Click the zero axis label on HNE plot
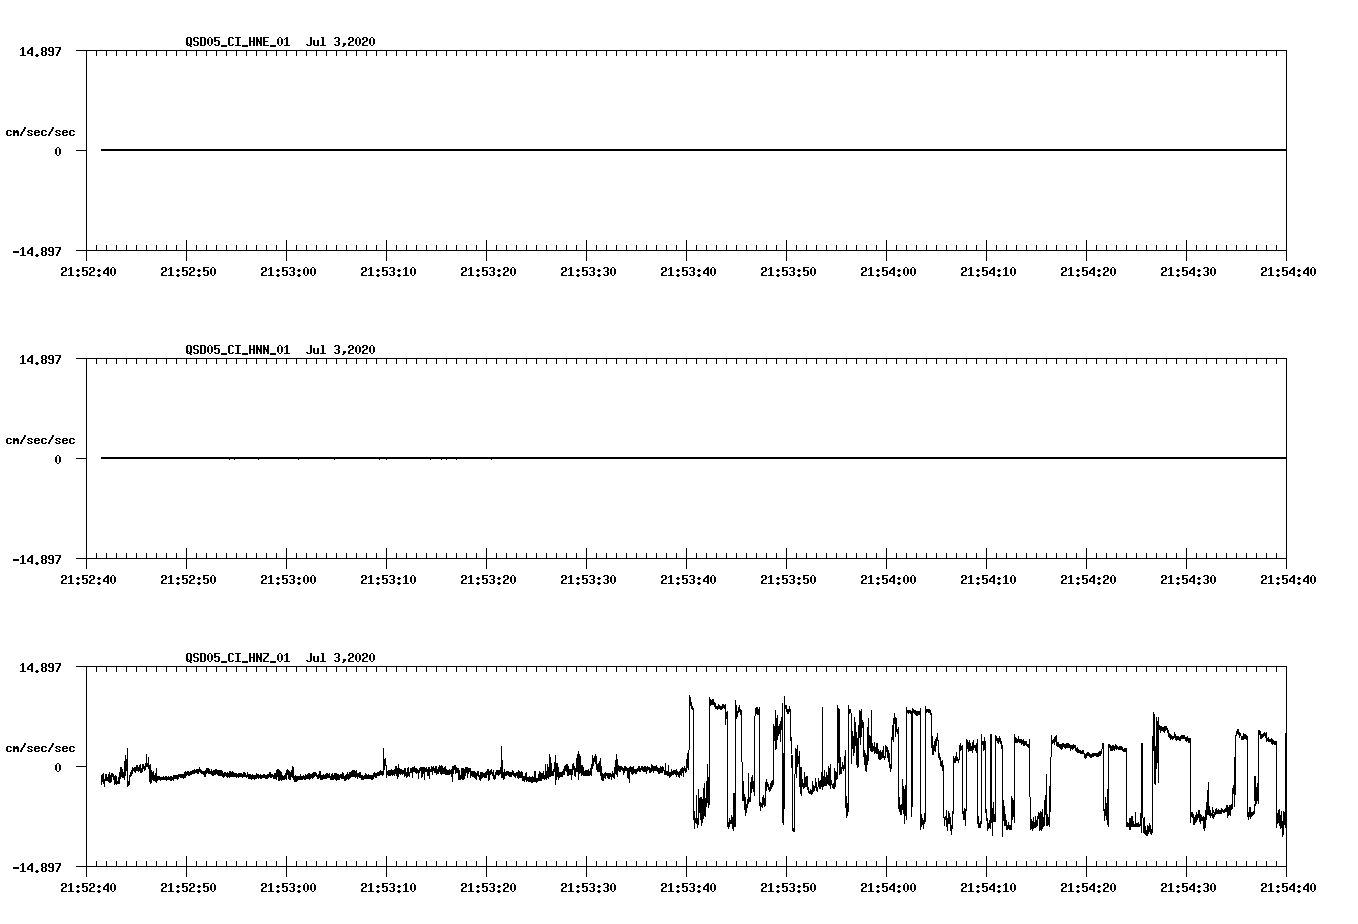1358x924 pixels. (58, 151)
